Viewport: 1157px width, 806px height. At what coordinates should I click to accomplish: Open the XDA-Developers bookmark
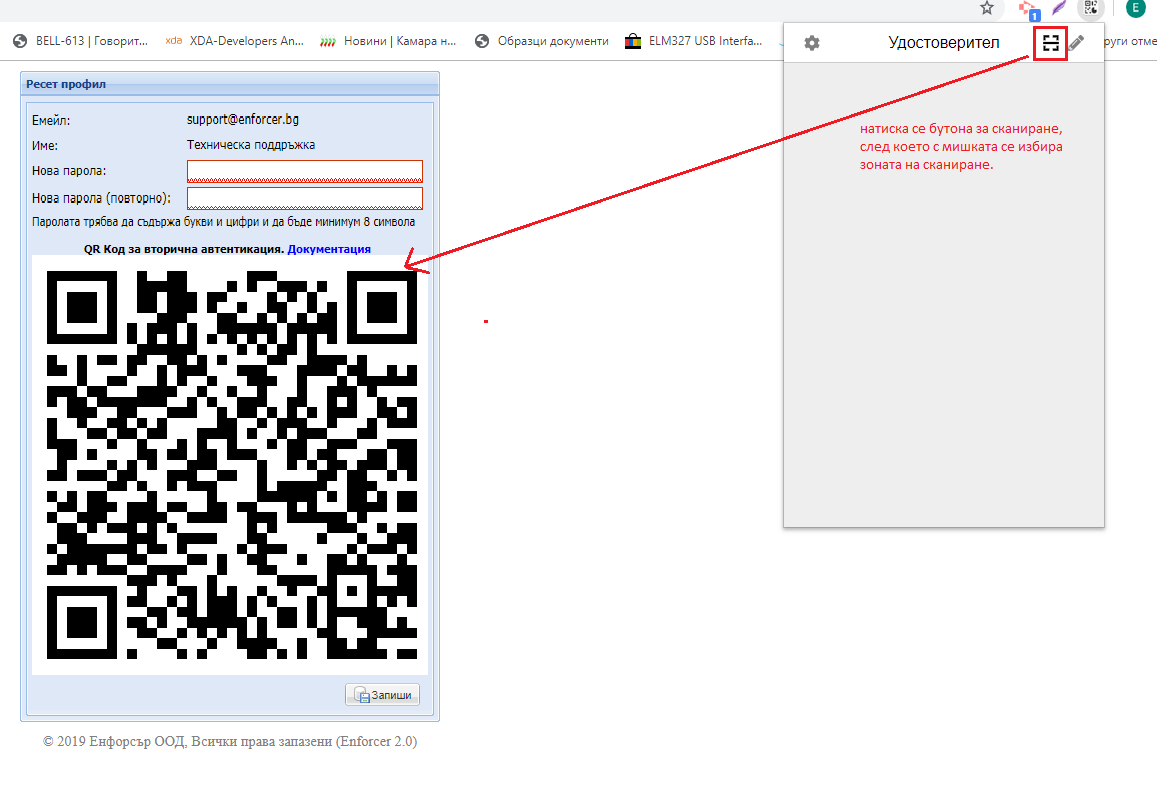coord(235,41)
